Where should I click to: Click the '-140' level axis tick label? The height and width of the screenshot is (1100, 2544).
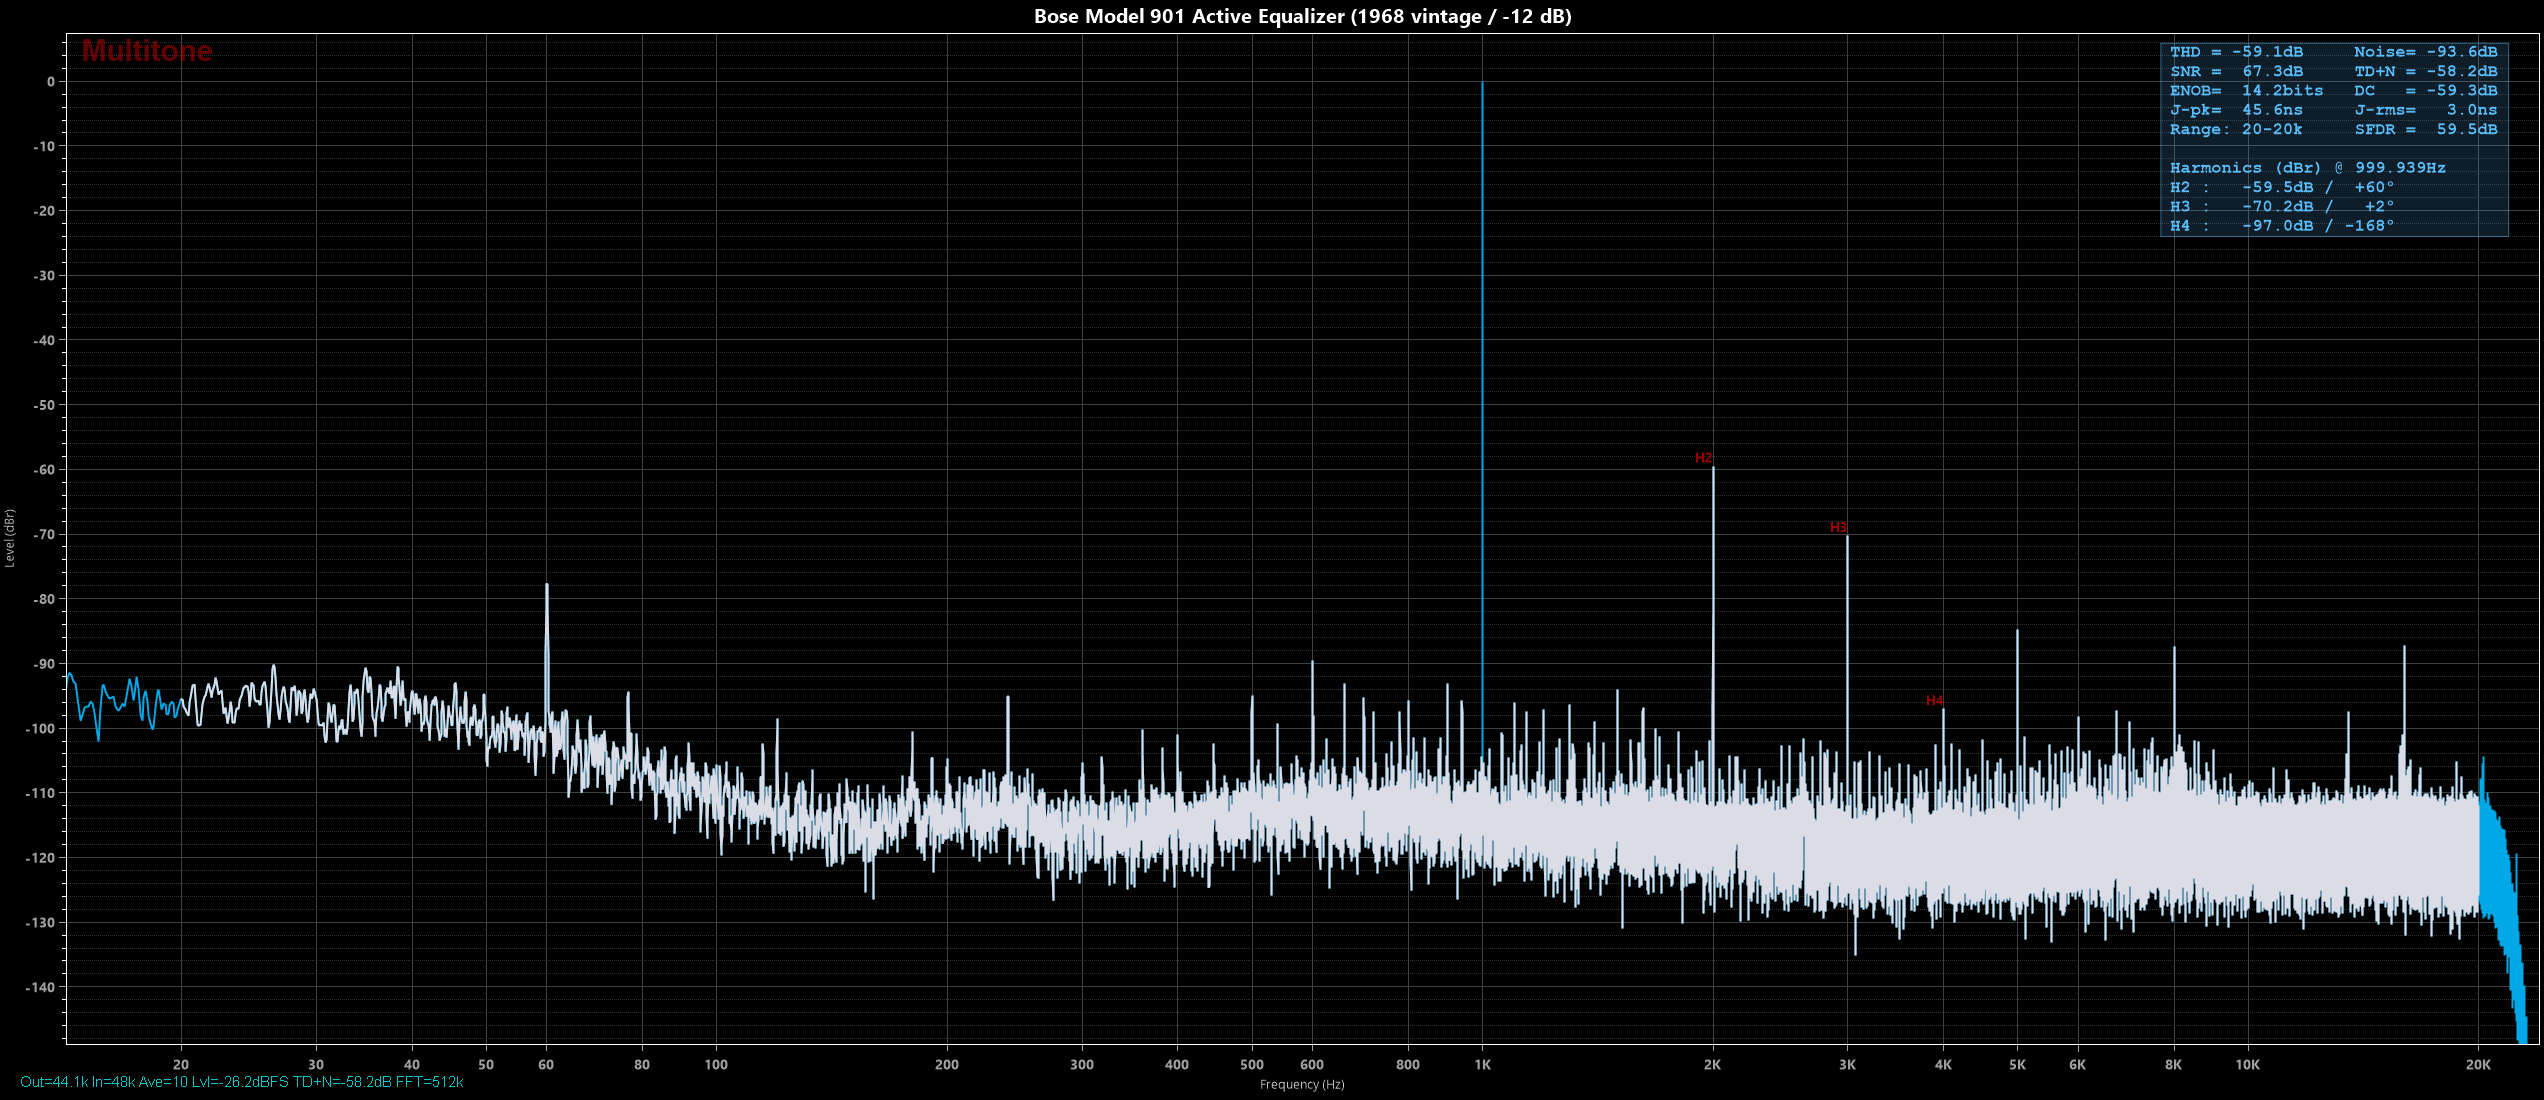point(40,987)
